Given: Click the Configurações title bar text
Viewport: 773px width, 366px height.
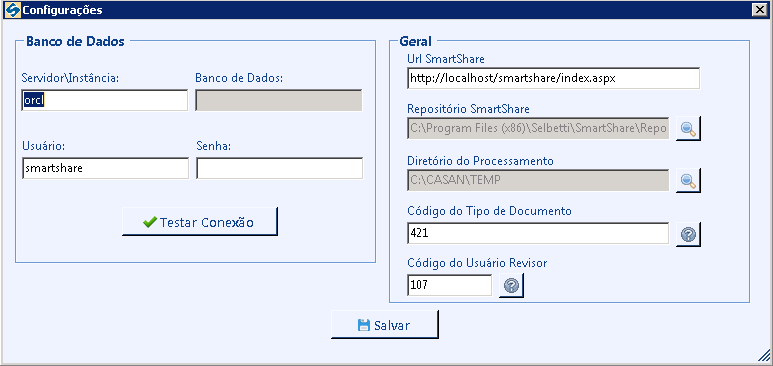Looking at the screenshot, I should (63, 10).
